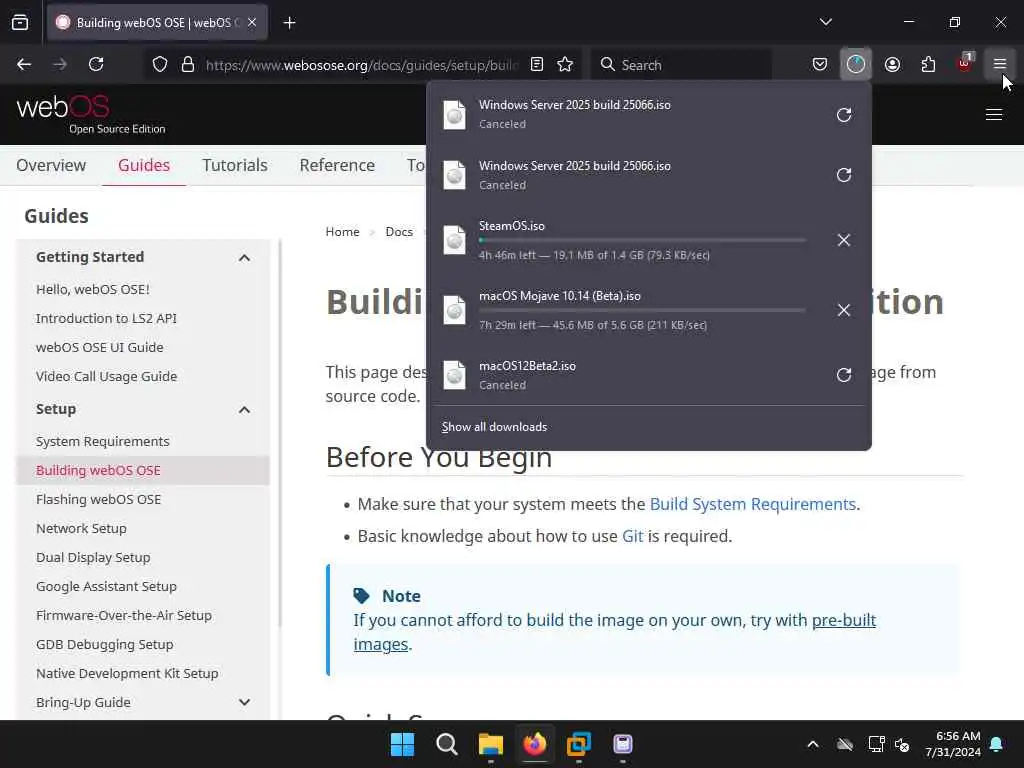Viewport: 1024px width, 768px height.
Task: Click the webosose.org URL in address bar
Action: point(362,65)
